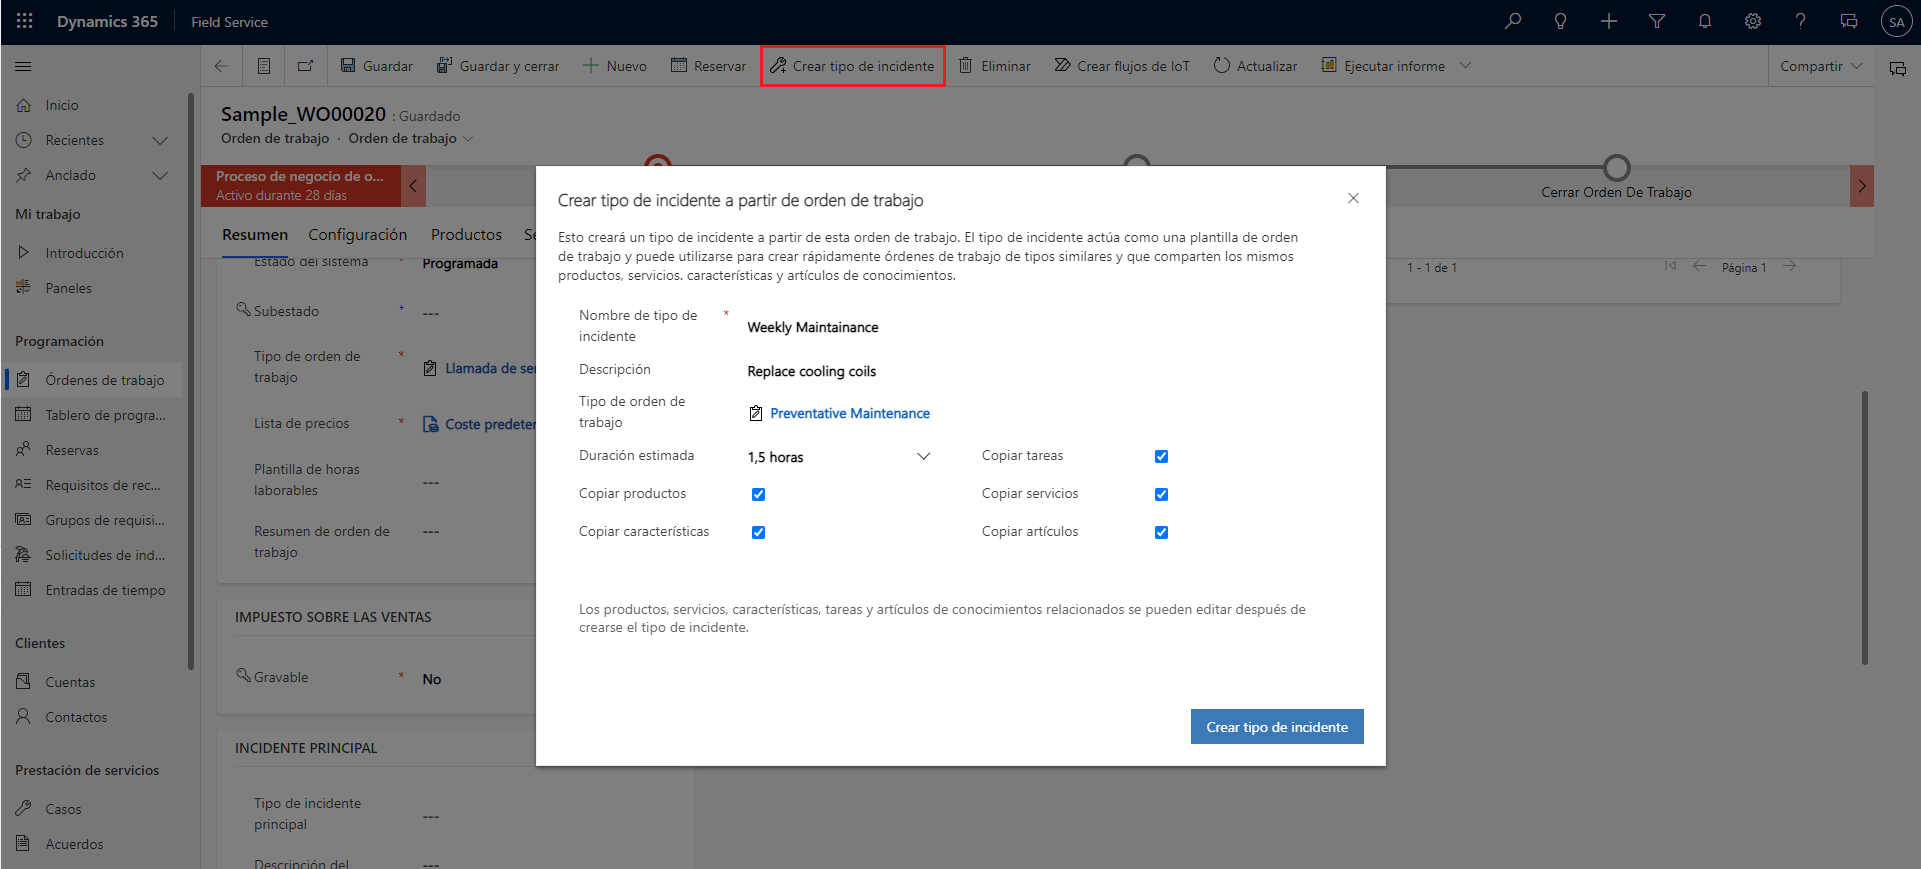The image size is (1921, 869).
Task: Switch to the Productos tab
Action: pyautogui.click(x=466, y=234)
